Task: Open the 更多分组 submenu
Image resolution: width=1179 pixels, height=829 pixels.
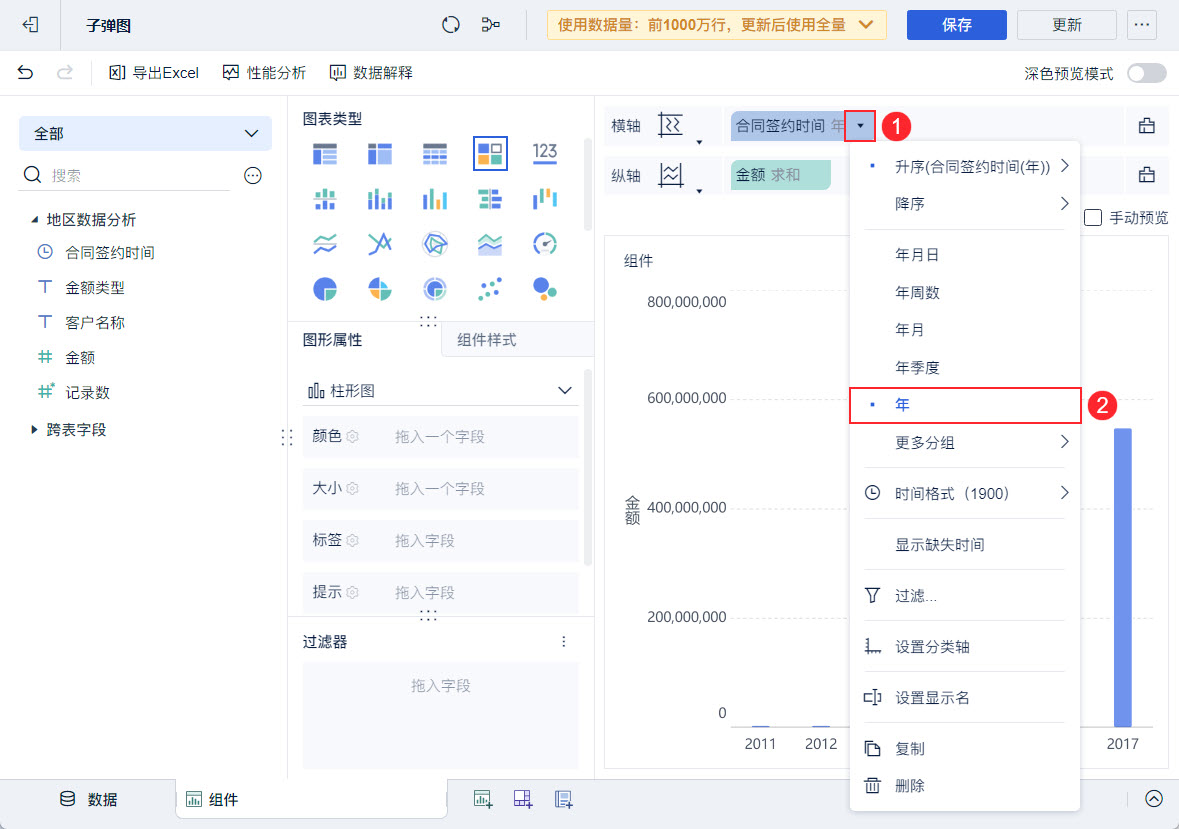Action: 965,443
